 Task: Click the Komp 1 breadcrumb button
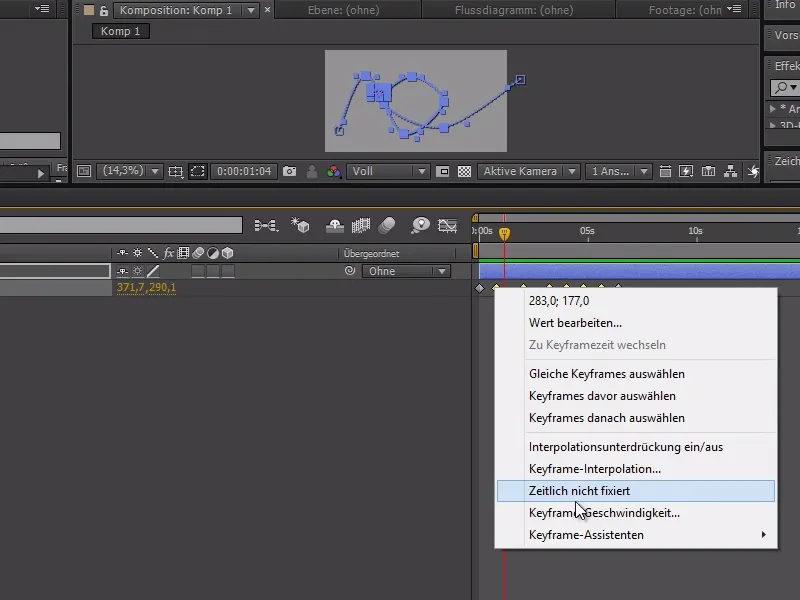point(120,31)
